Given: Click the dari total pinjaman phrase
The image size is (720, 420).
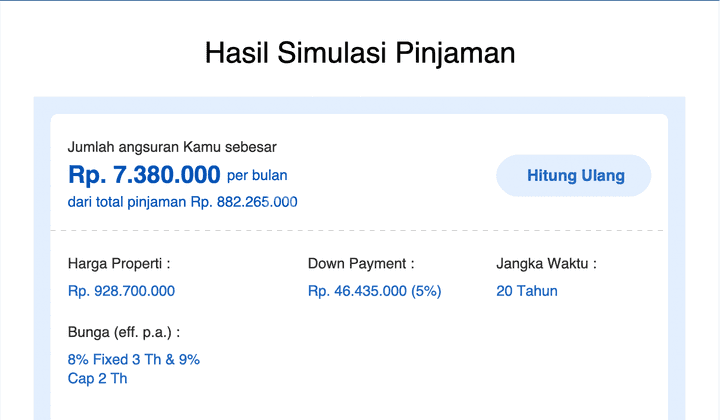Looking at the screenshot, I should click(127, 202).
